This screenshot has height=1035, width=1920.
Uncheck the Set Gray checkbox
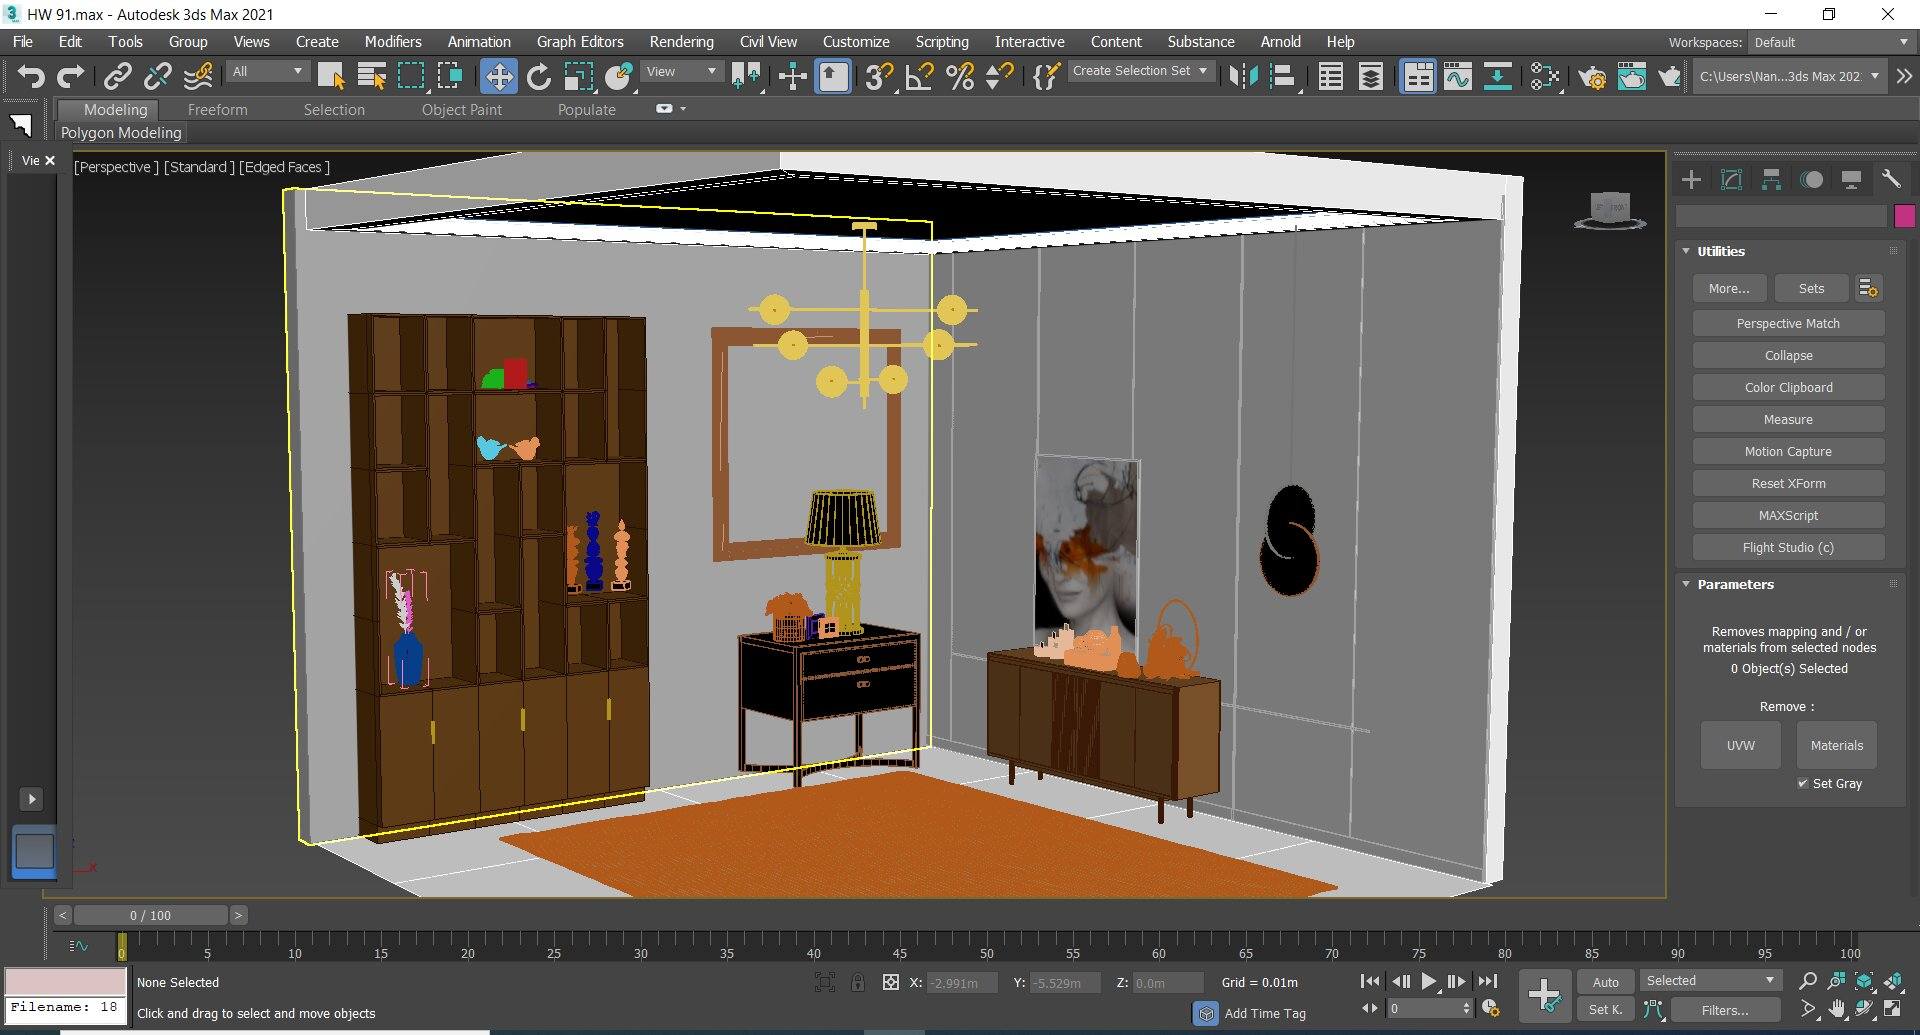pyautogui.click(x=1804, y=783)
